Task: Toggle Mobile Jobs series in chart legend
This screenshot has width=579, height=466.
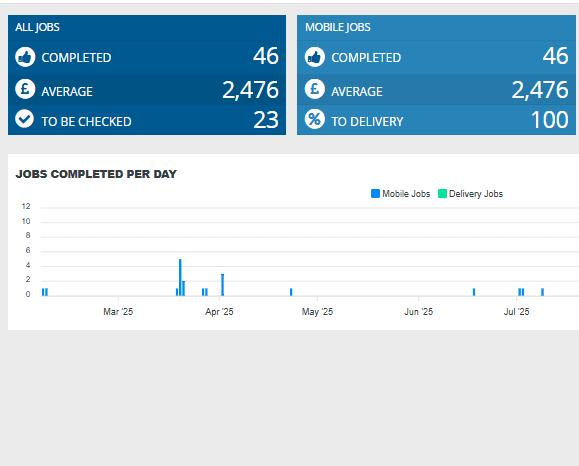Action: coord(401,194)
